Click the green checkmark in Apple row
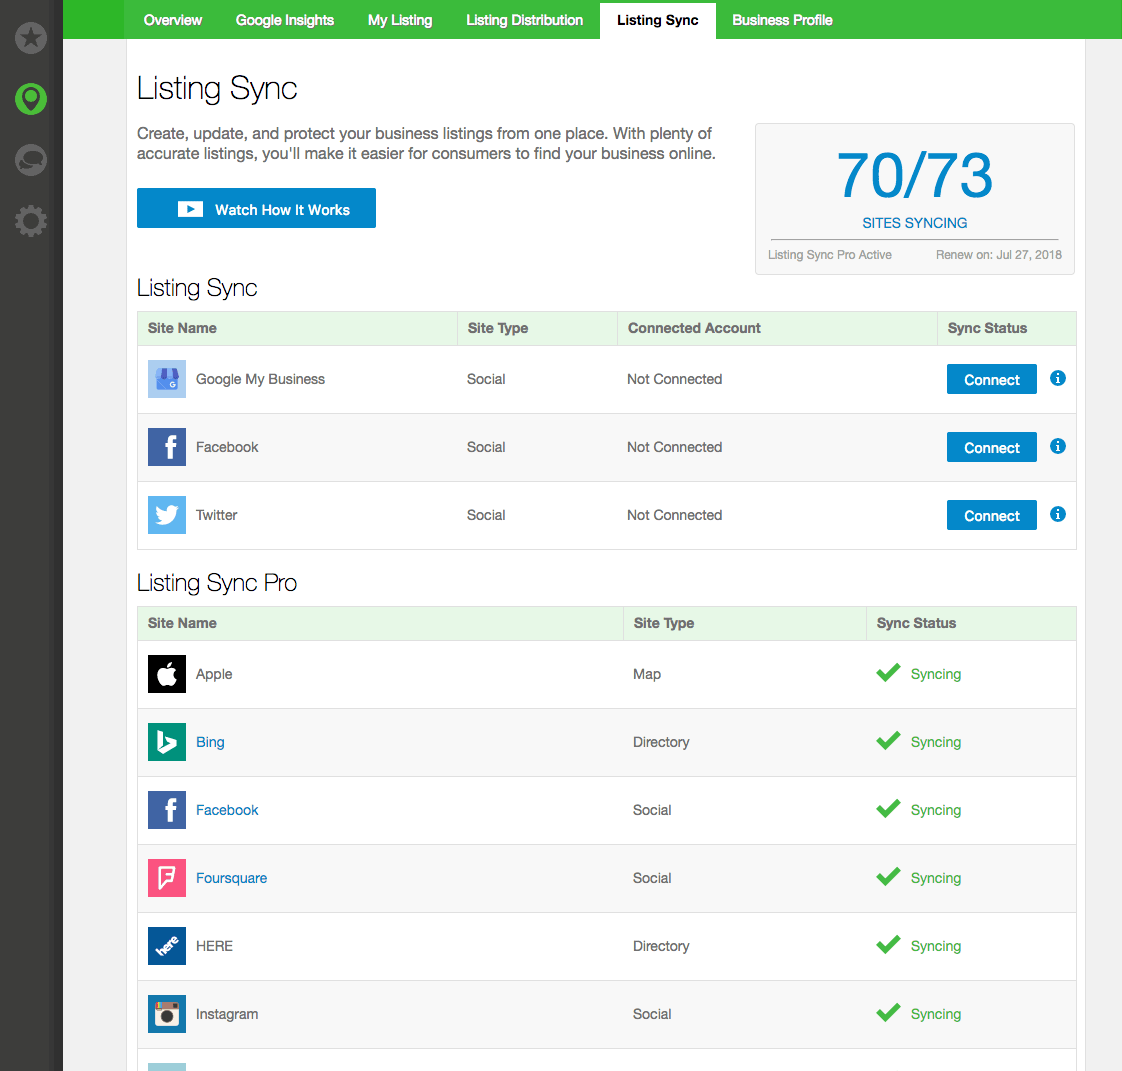Viewport: 1122px width, 1071px height. coord(888,673)
